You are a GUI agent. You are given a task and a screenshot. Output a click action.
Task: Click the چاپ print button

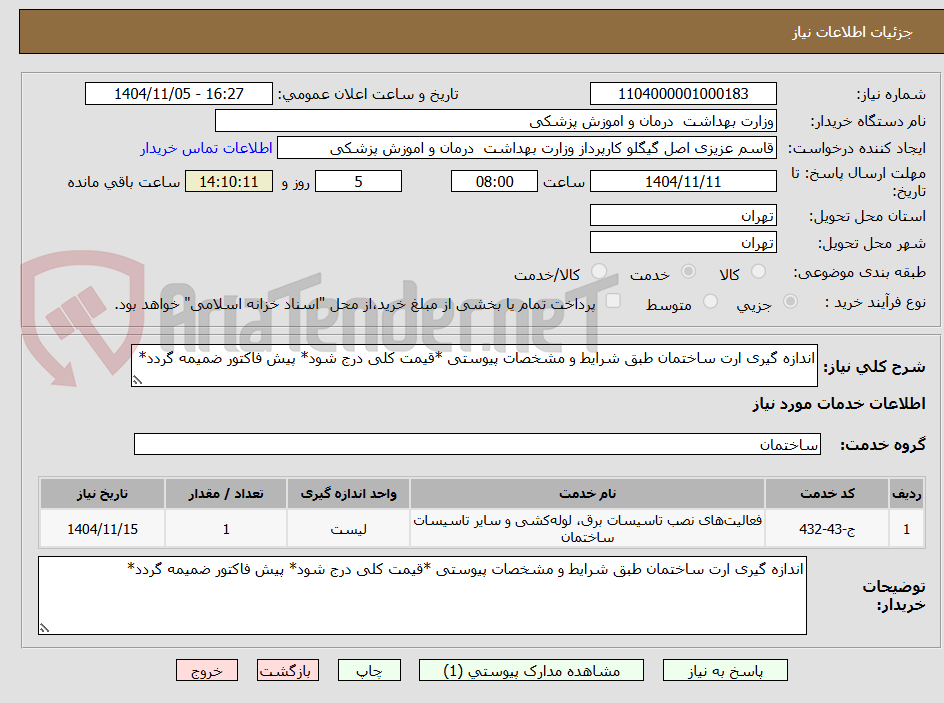369,670
